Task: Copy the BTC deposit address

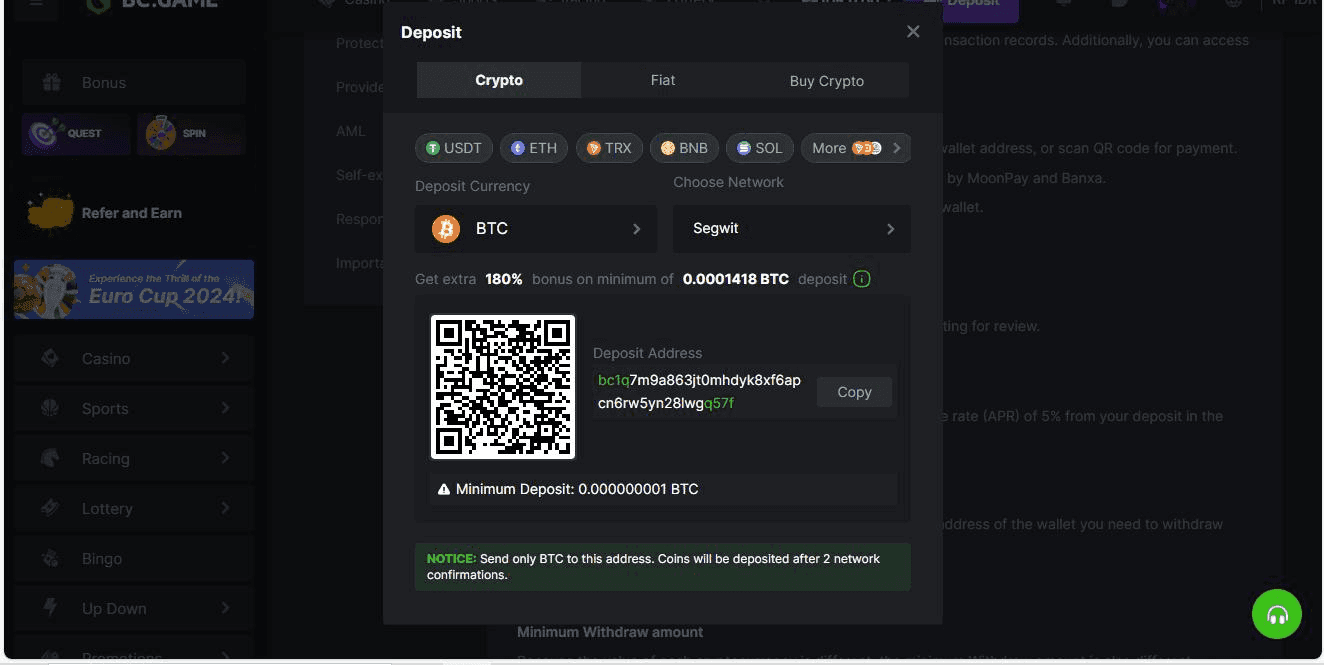Action: [x=854, y=391]
